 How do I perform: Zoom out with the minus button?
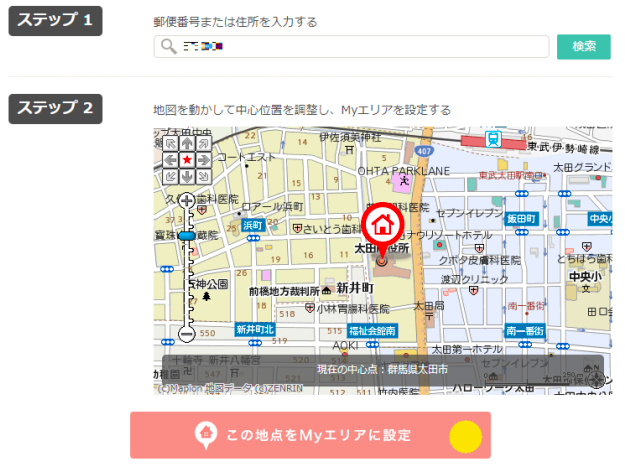[187, 333]
